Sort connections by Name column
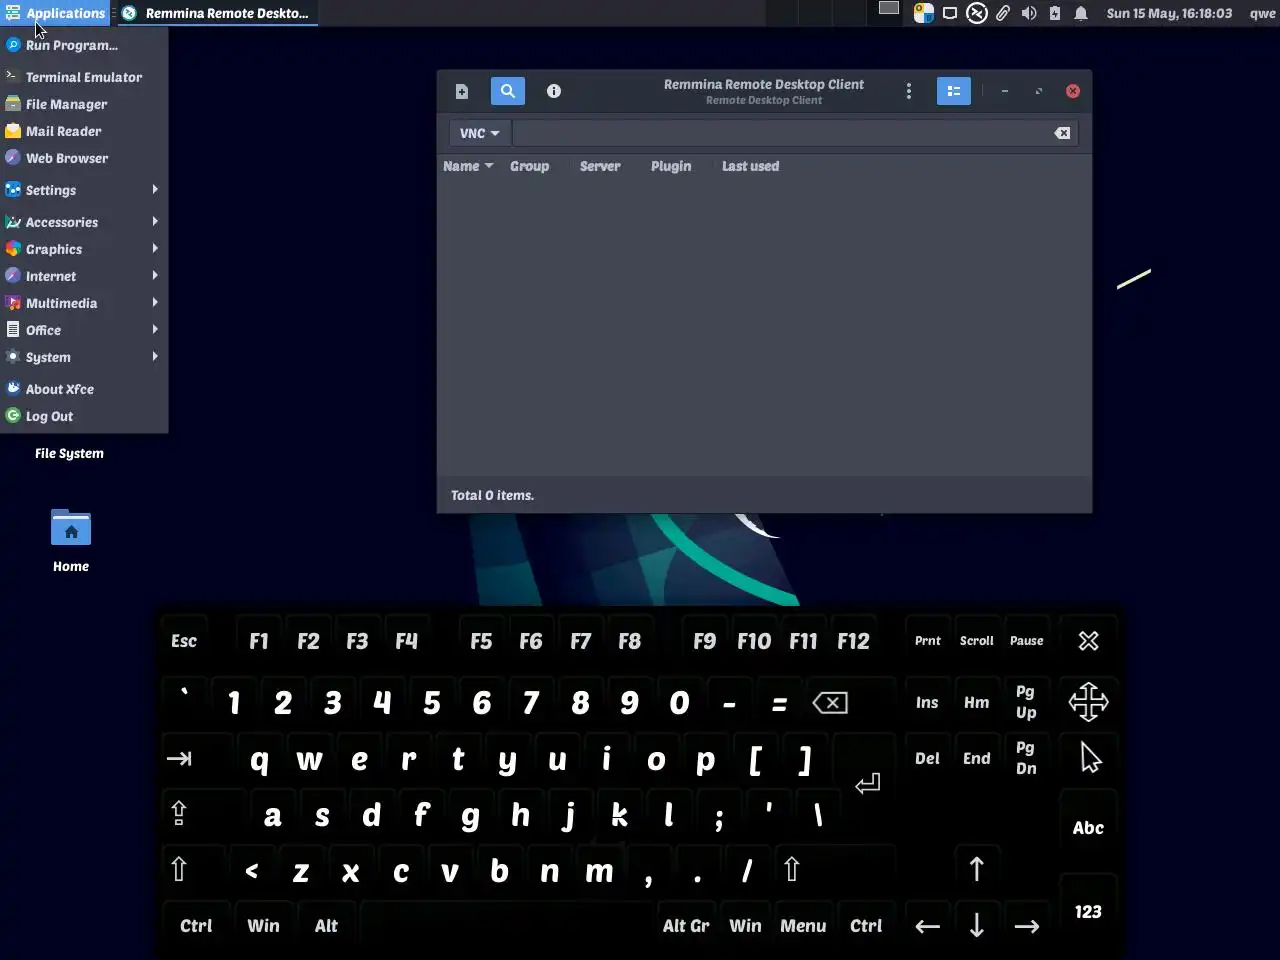 pyautogui.click(x=468, y=166)
